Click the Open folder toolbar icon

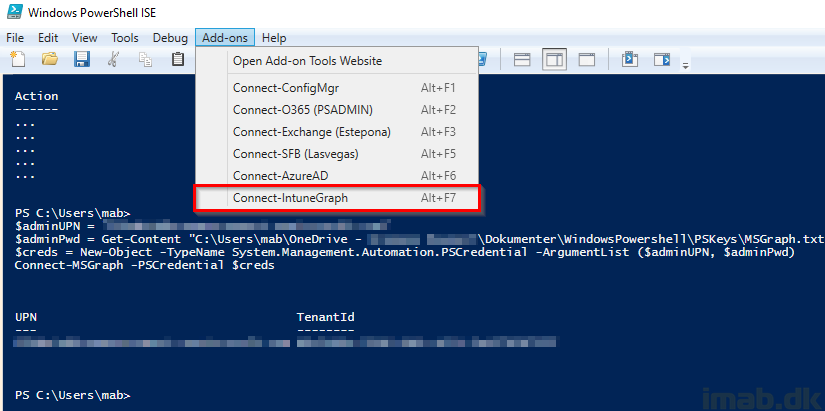[49, 60]
